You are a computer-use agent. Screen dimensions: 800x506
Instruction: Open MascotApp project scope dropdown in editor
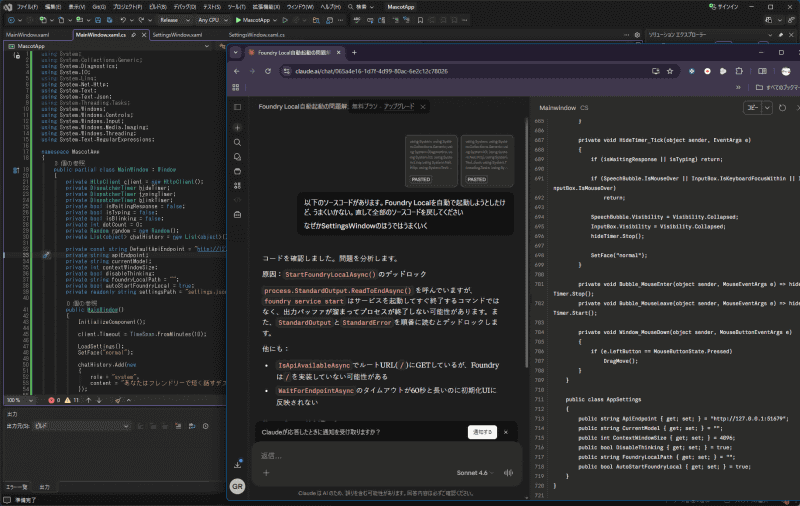point(109,46)
